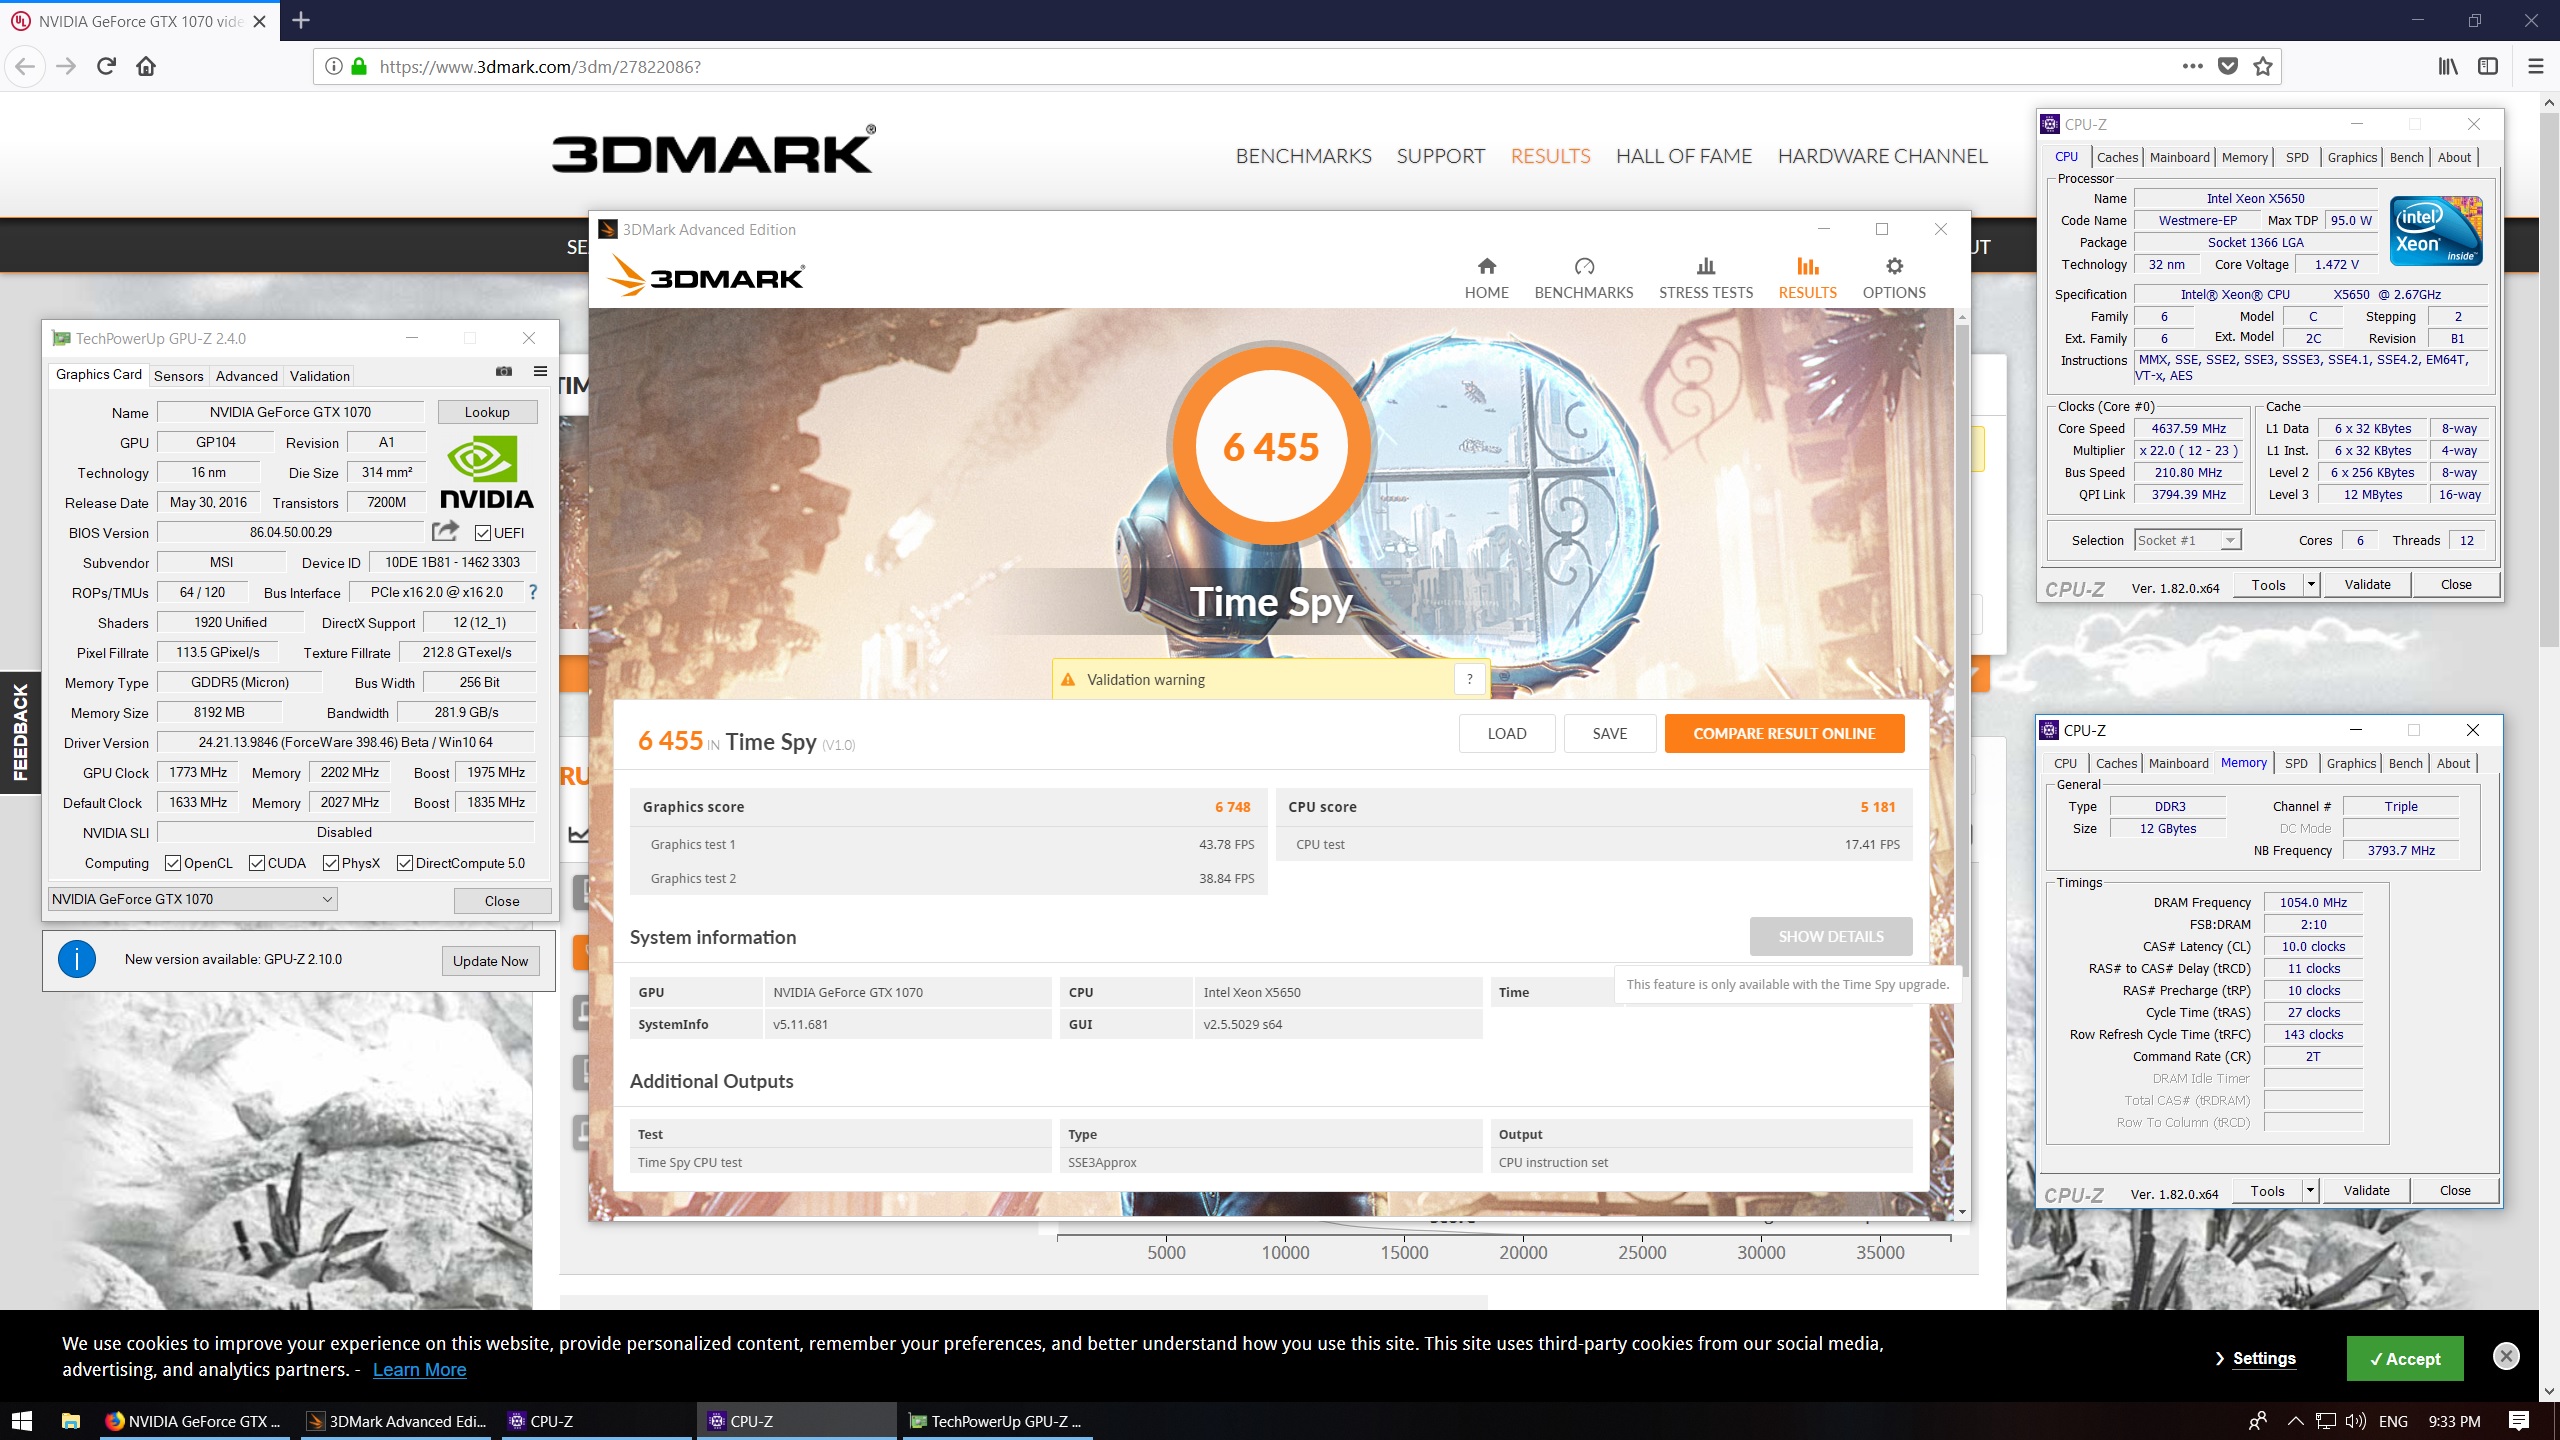The image size is (2560, 1440).
Task: Click browser page vertical scrollbar
Action: point(2549,380)
